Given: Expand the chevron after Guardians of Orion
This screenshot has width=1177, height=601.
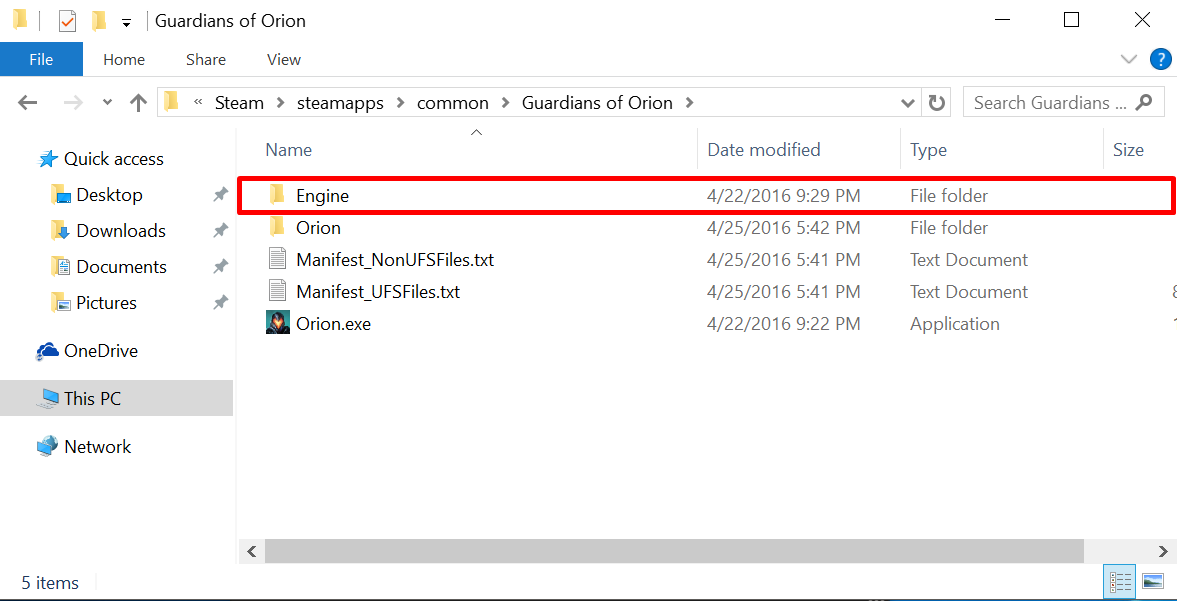Looking at the screenshot, I should point(690,103).
